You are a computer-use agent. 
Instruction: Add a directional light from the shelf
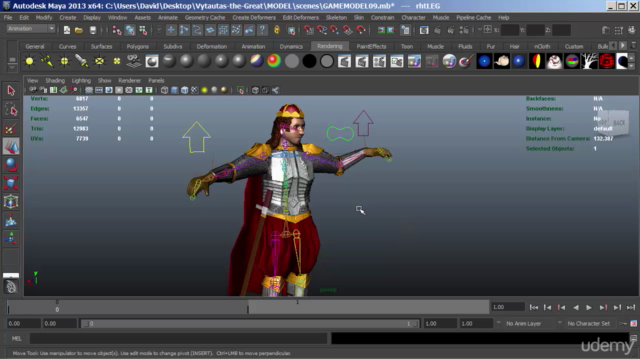point(47,61)
